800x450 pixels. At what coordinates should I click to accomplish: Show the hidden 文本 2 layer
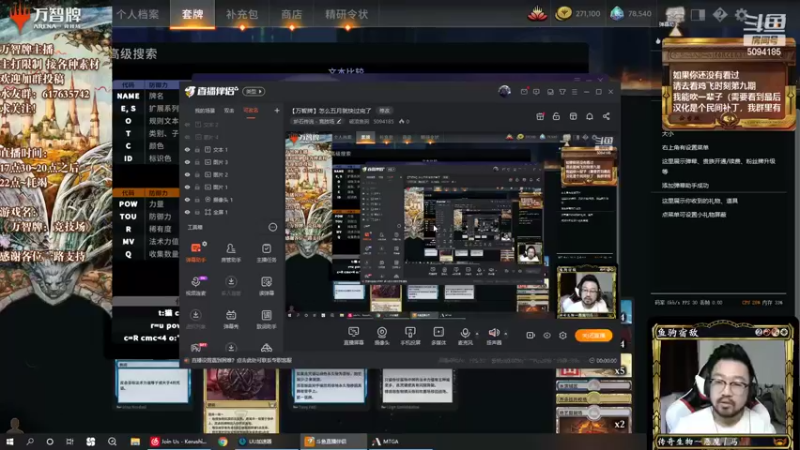tap(187, 124)
